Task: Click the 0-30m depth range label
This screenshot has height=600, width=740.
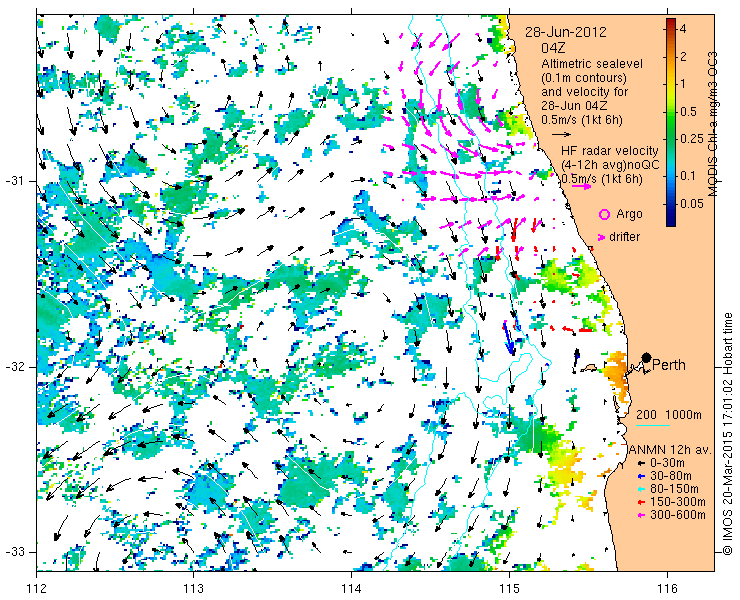Action: pyautogui.click(x=667, y=464)
